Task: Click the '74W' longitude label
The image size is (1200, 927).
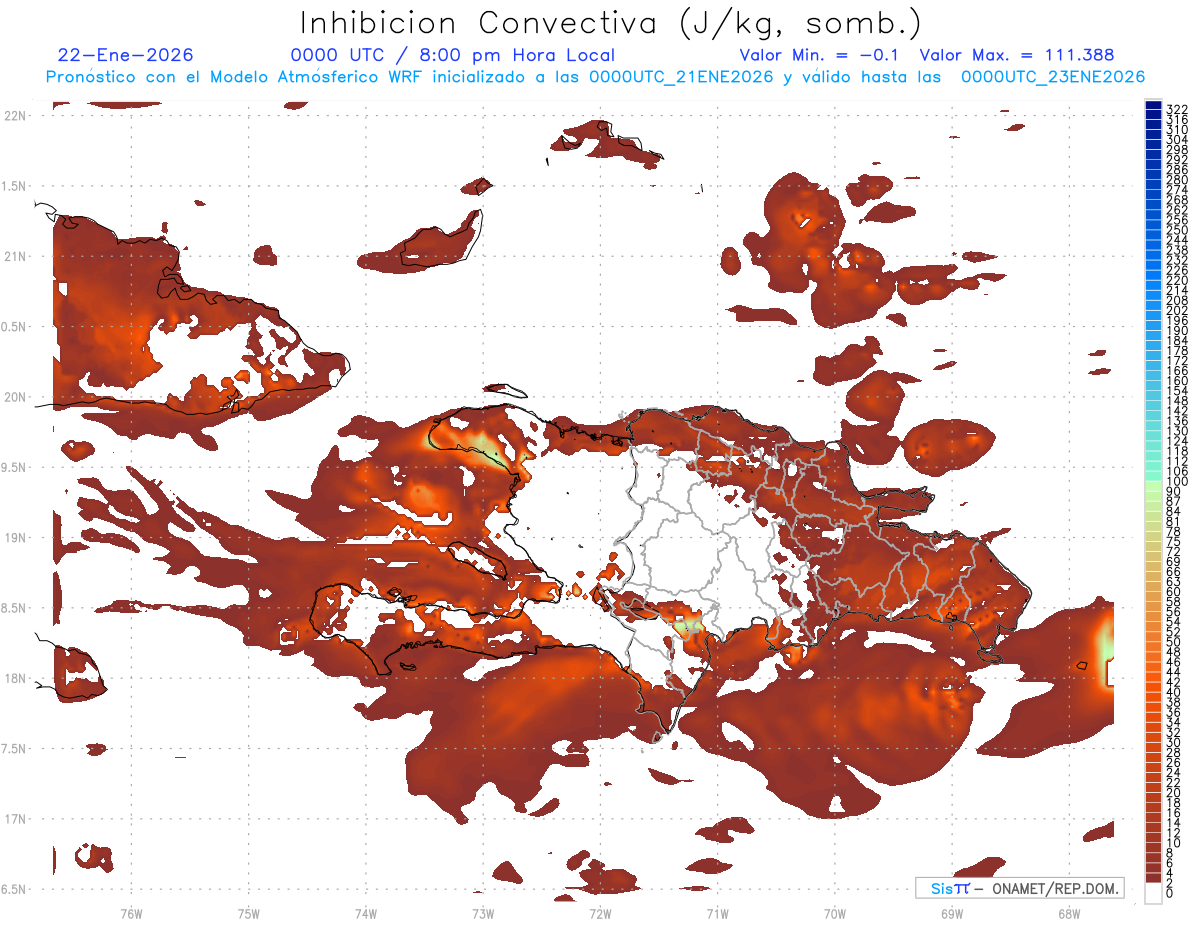Action: (x=365, y=914)
